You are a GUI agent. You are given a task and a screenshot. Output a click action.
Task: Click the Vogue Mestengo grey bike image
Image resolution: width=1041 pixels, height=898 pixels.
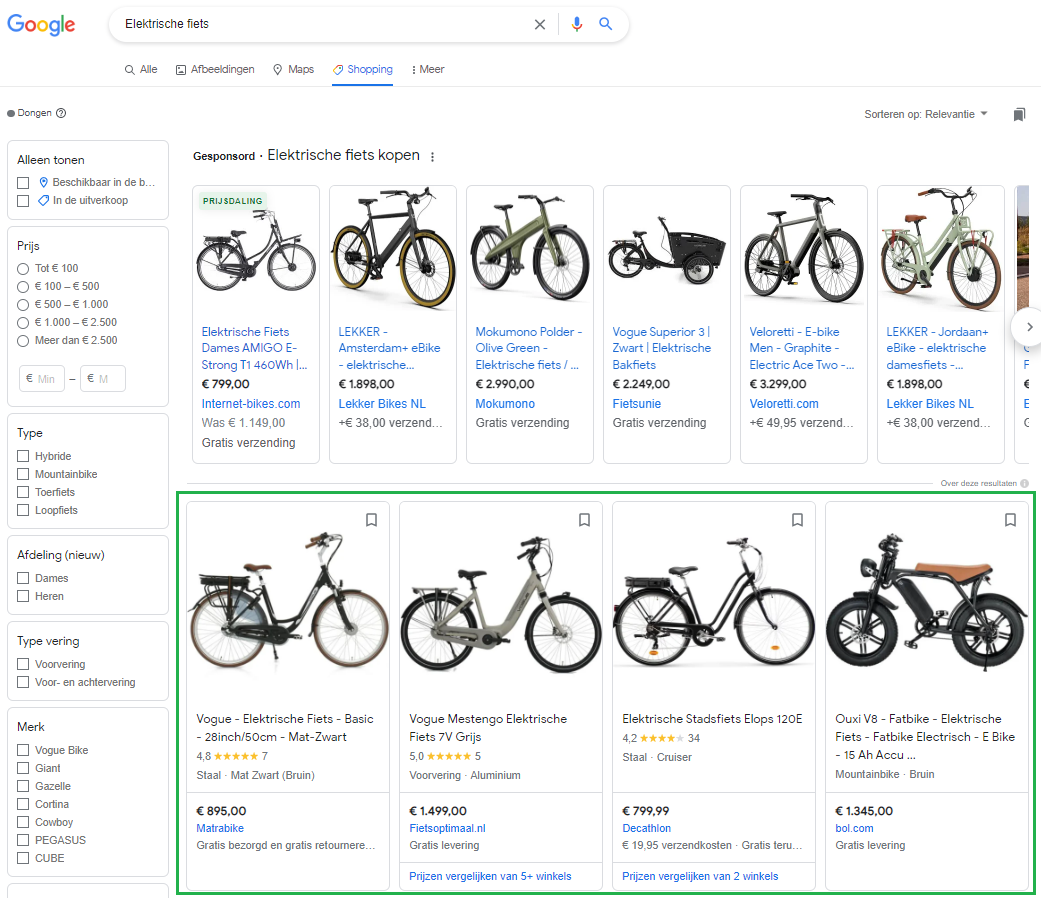click(x=501, y=604)
